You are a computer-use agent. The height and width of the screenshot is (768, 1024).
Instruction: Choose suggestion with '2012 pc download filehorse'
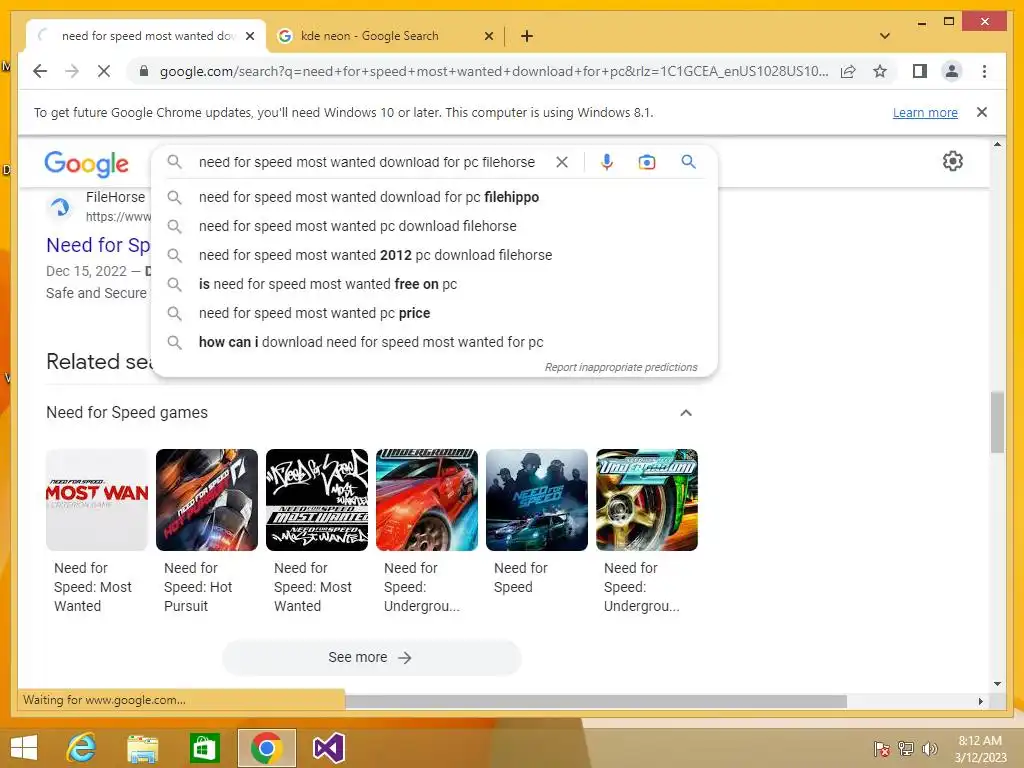click(434, 255)
